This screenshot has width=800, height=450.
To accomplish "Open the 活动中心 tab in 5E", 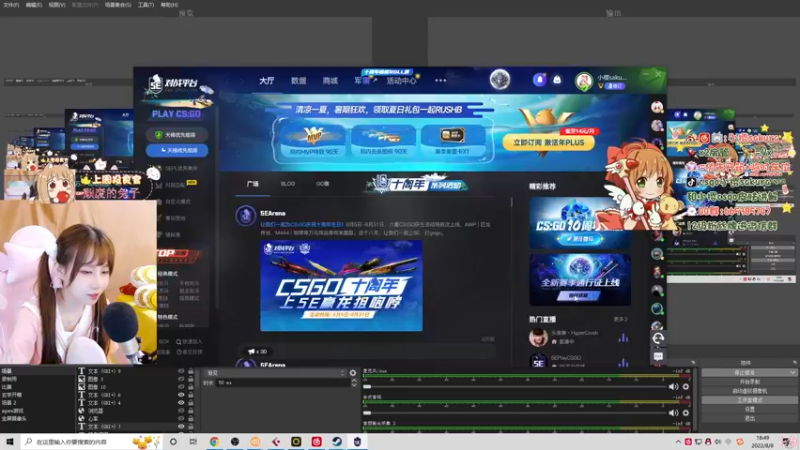I will point(402,81).
